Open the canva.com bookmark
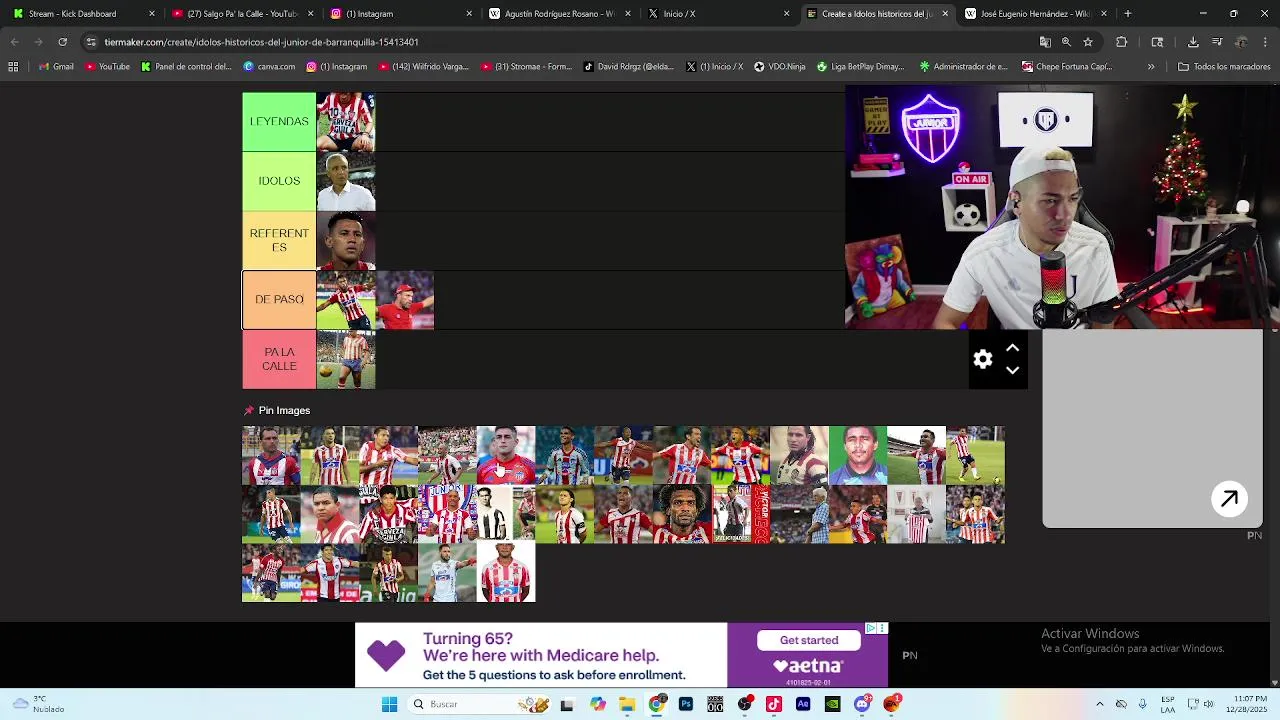Screen dimensions: 1280x720 [x=269, y=67]
